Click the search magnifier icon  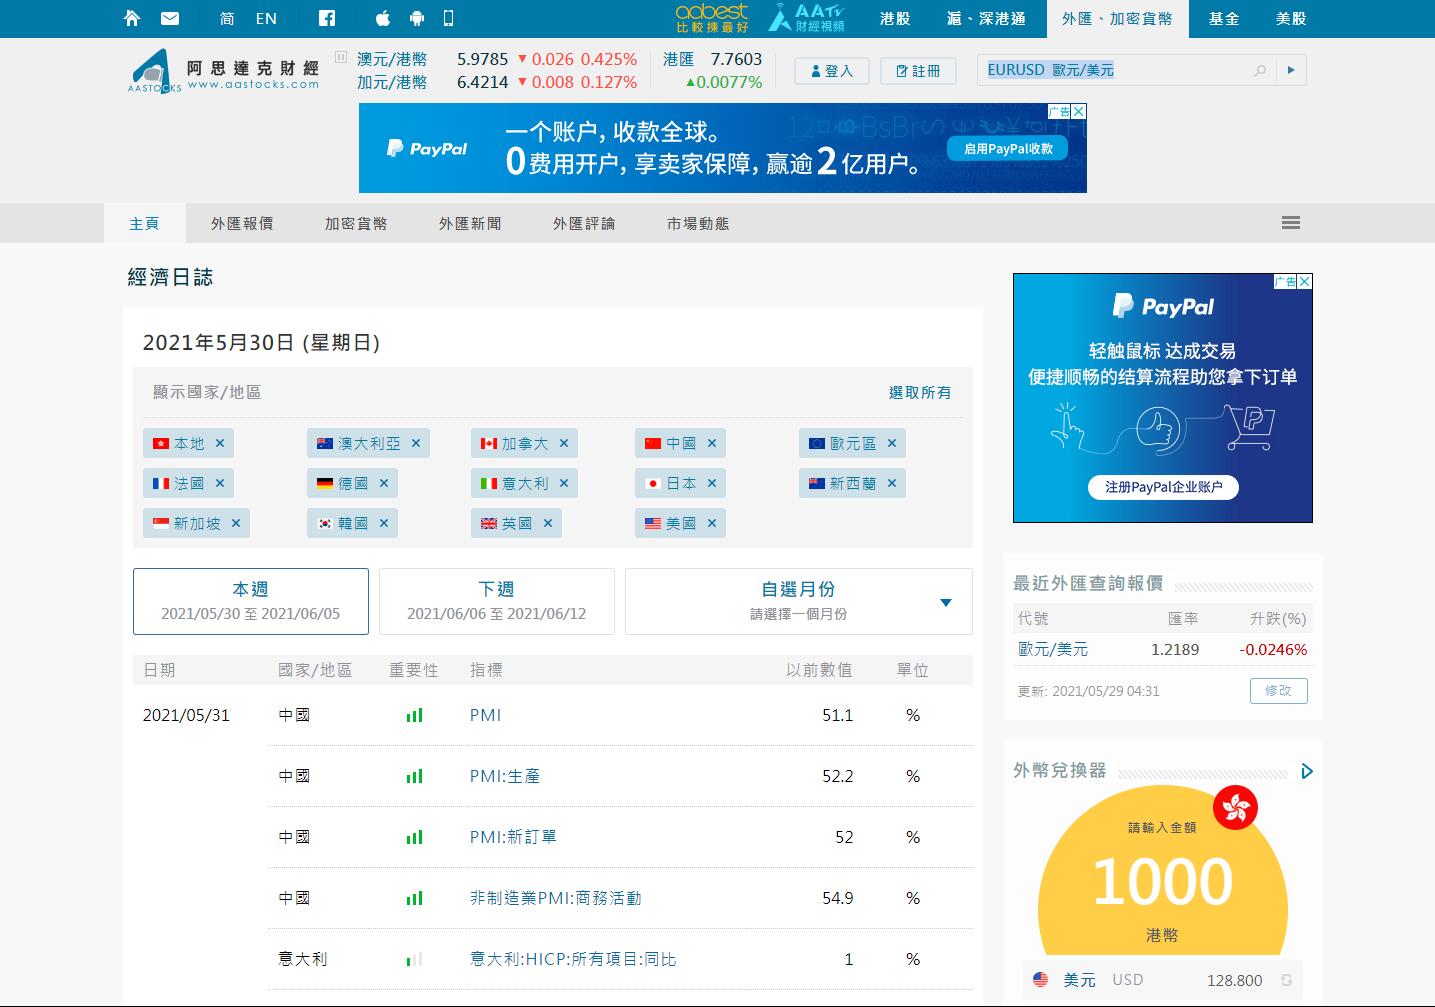click(x=1260, y=70)
